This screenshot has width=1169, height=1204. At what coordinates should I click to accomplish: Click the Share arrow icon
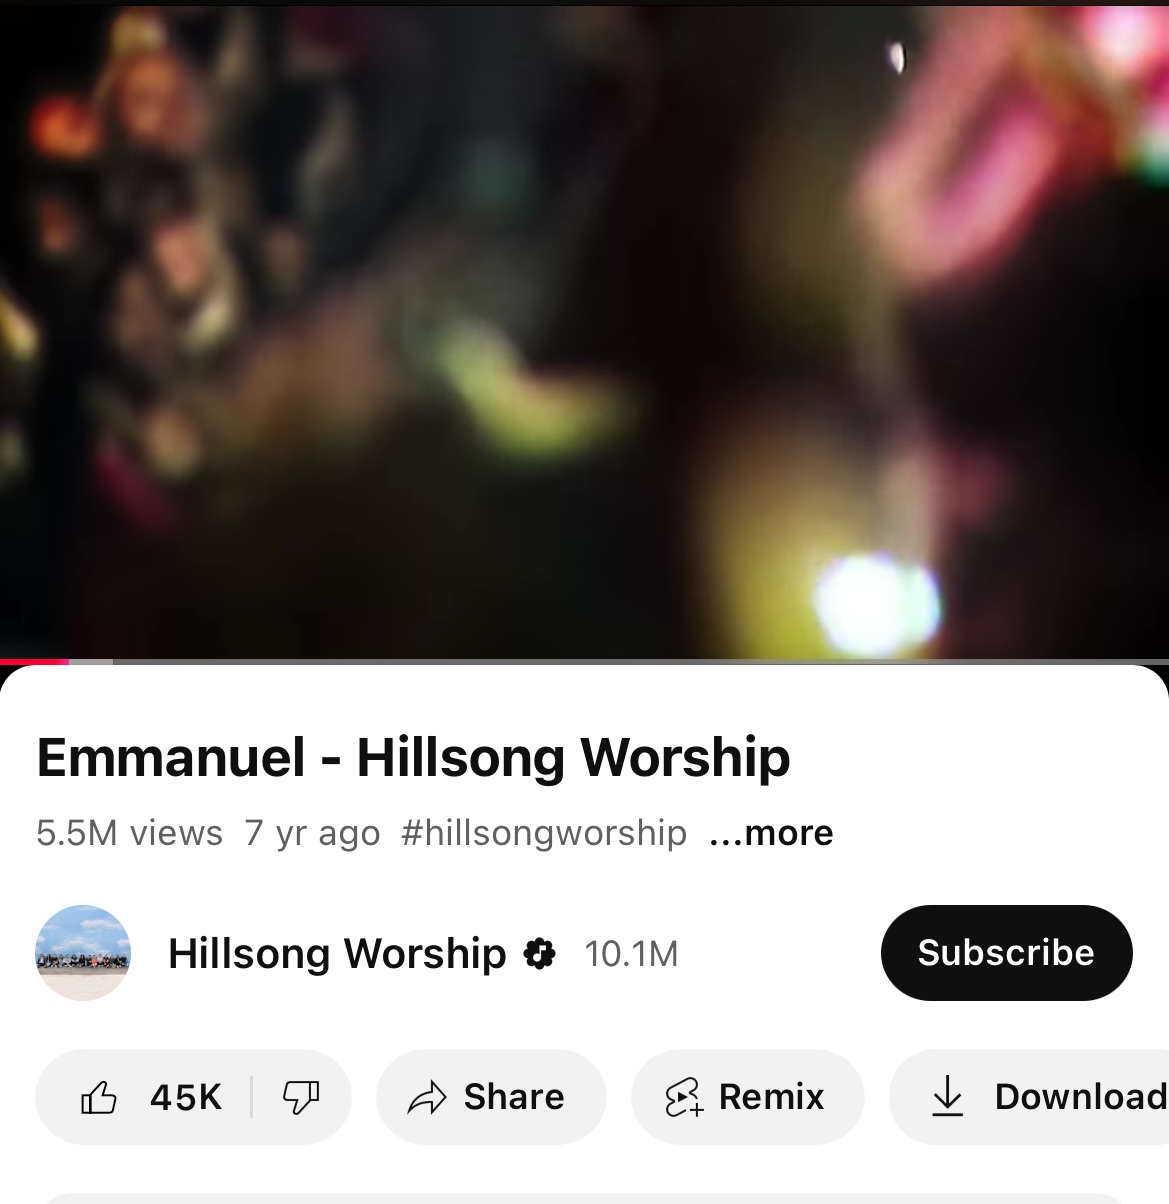tap(427, 1098)
